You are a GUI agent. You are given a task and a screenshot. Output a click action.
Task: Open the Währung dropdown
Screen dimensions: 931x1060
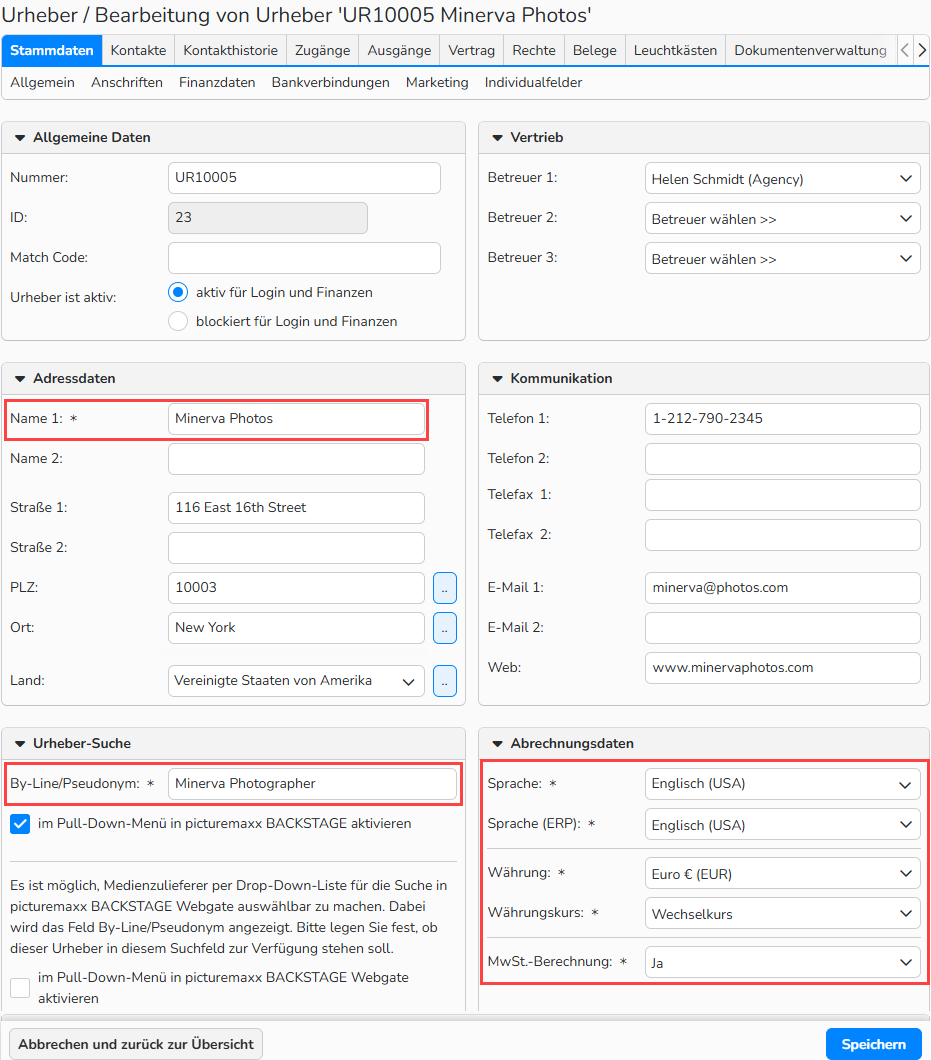click(x=782, y=873)
